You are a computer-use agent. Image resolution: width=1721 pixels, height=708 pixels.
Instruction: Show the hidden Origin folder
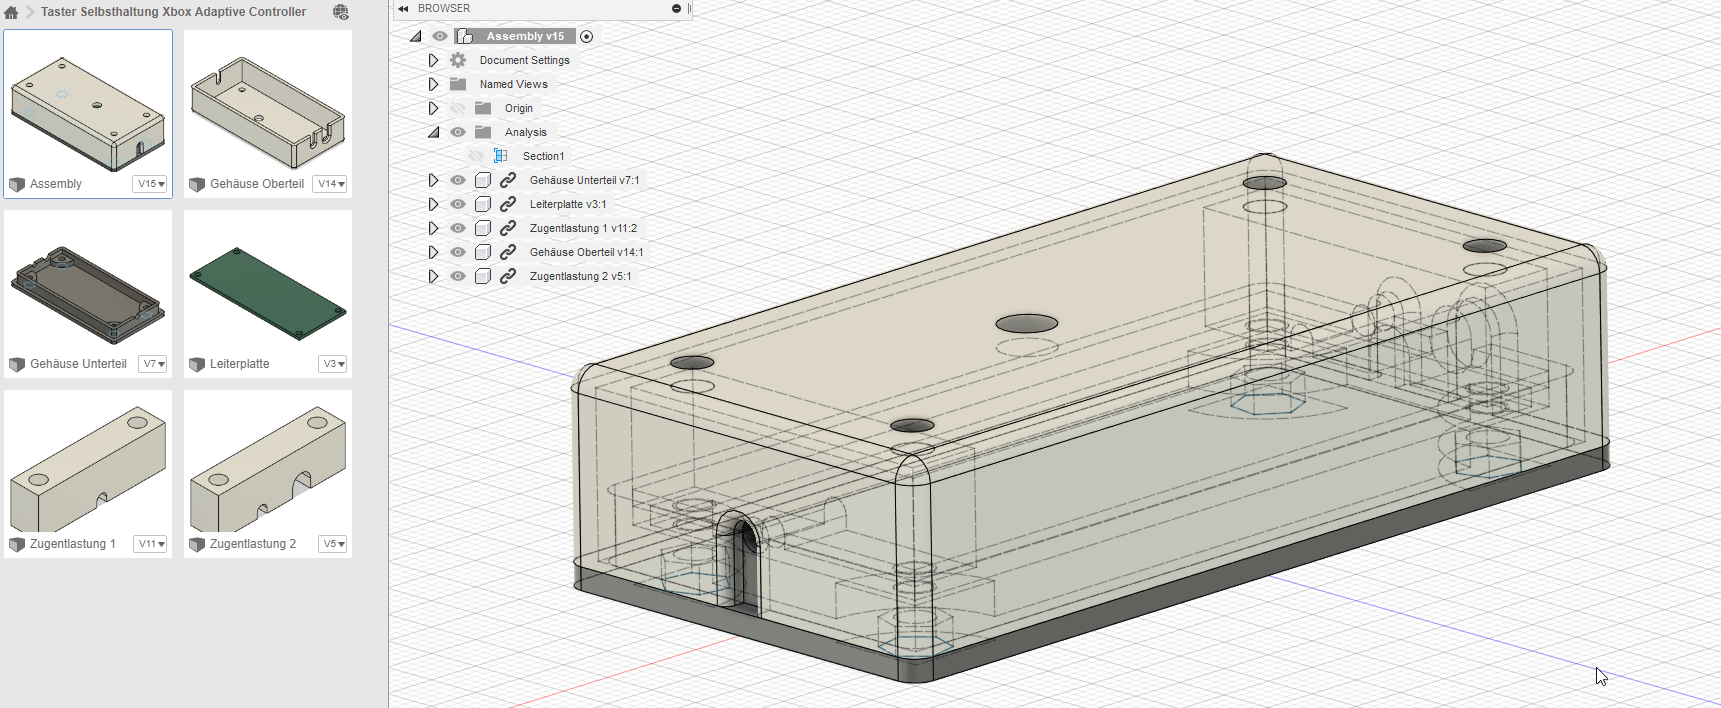click(x=458, y=108)
